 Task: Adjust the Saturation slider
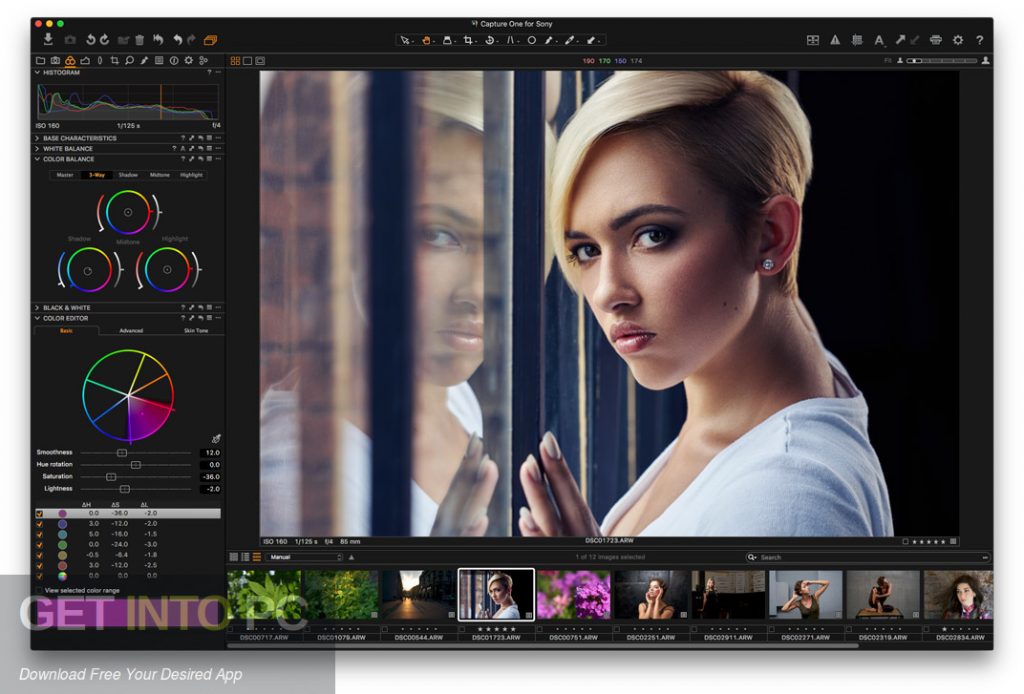pyautogui.click(x=111, y=477)
